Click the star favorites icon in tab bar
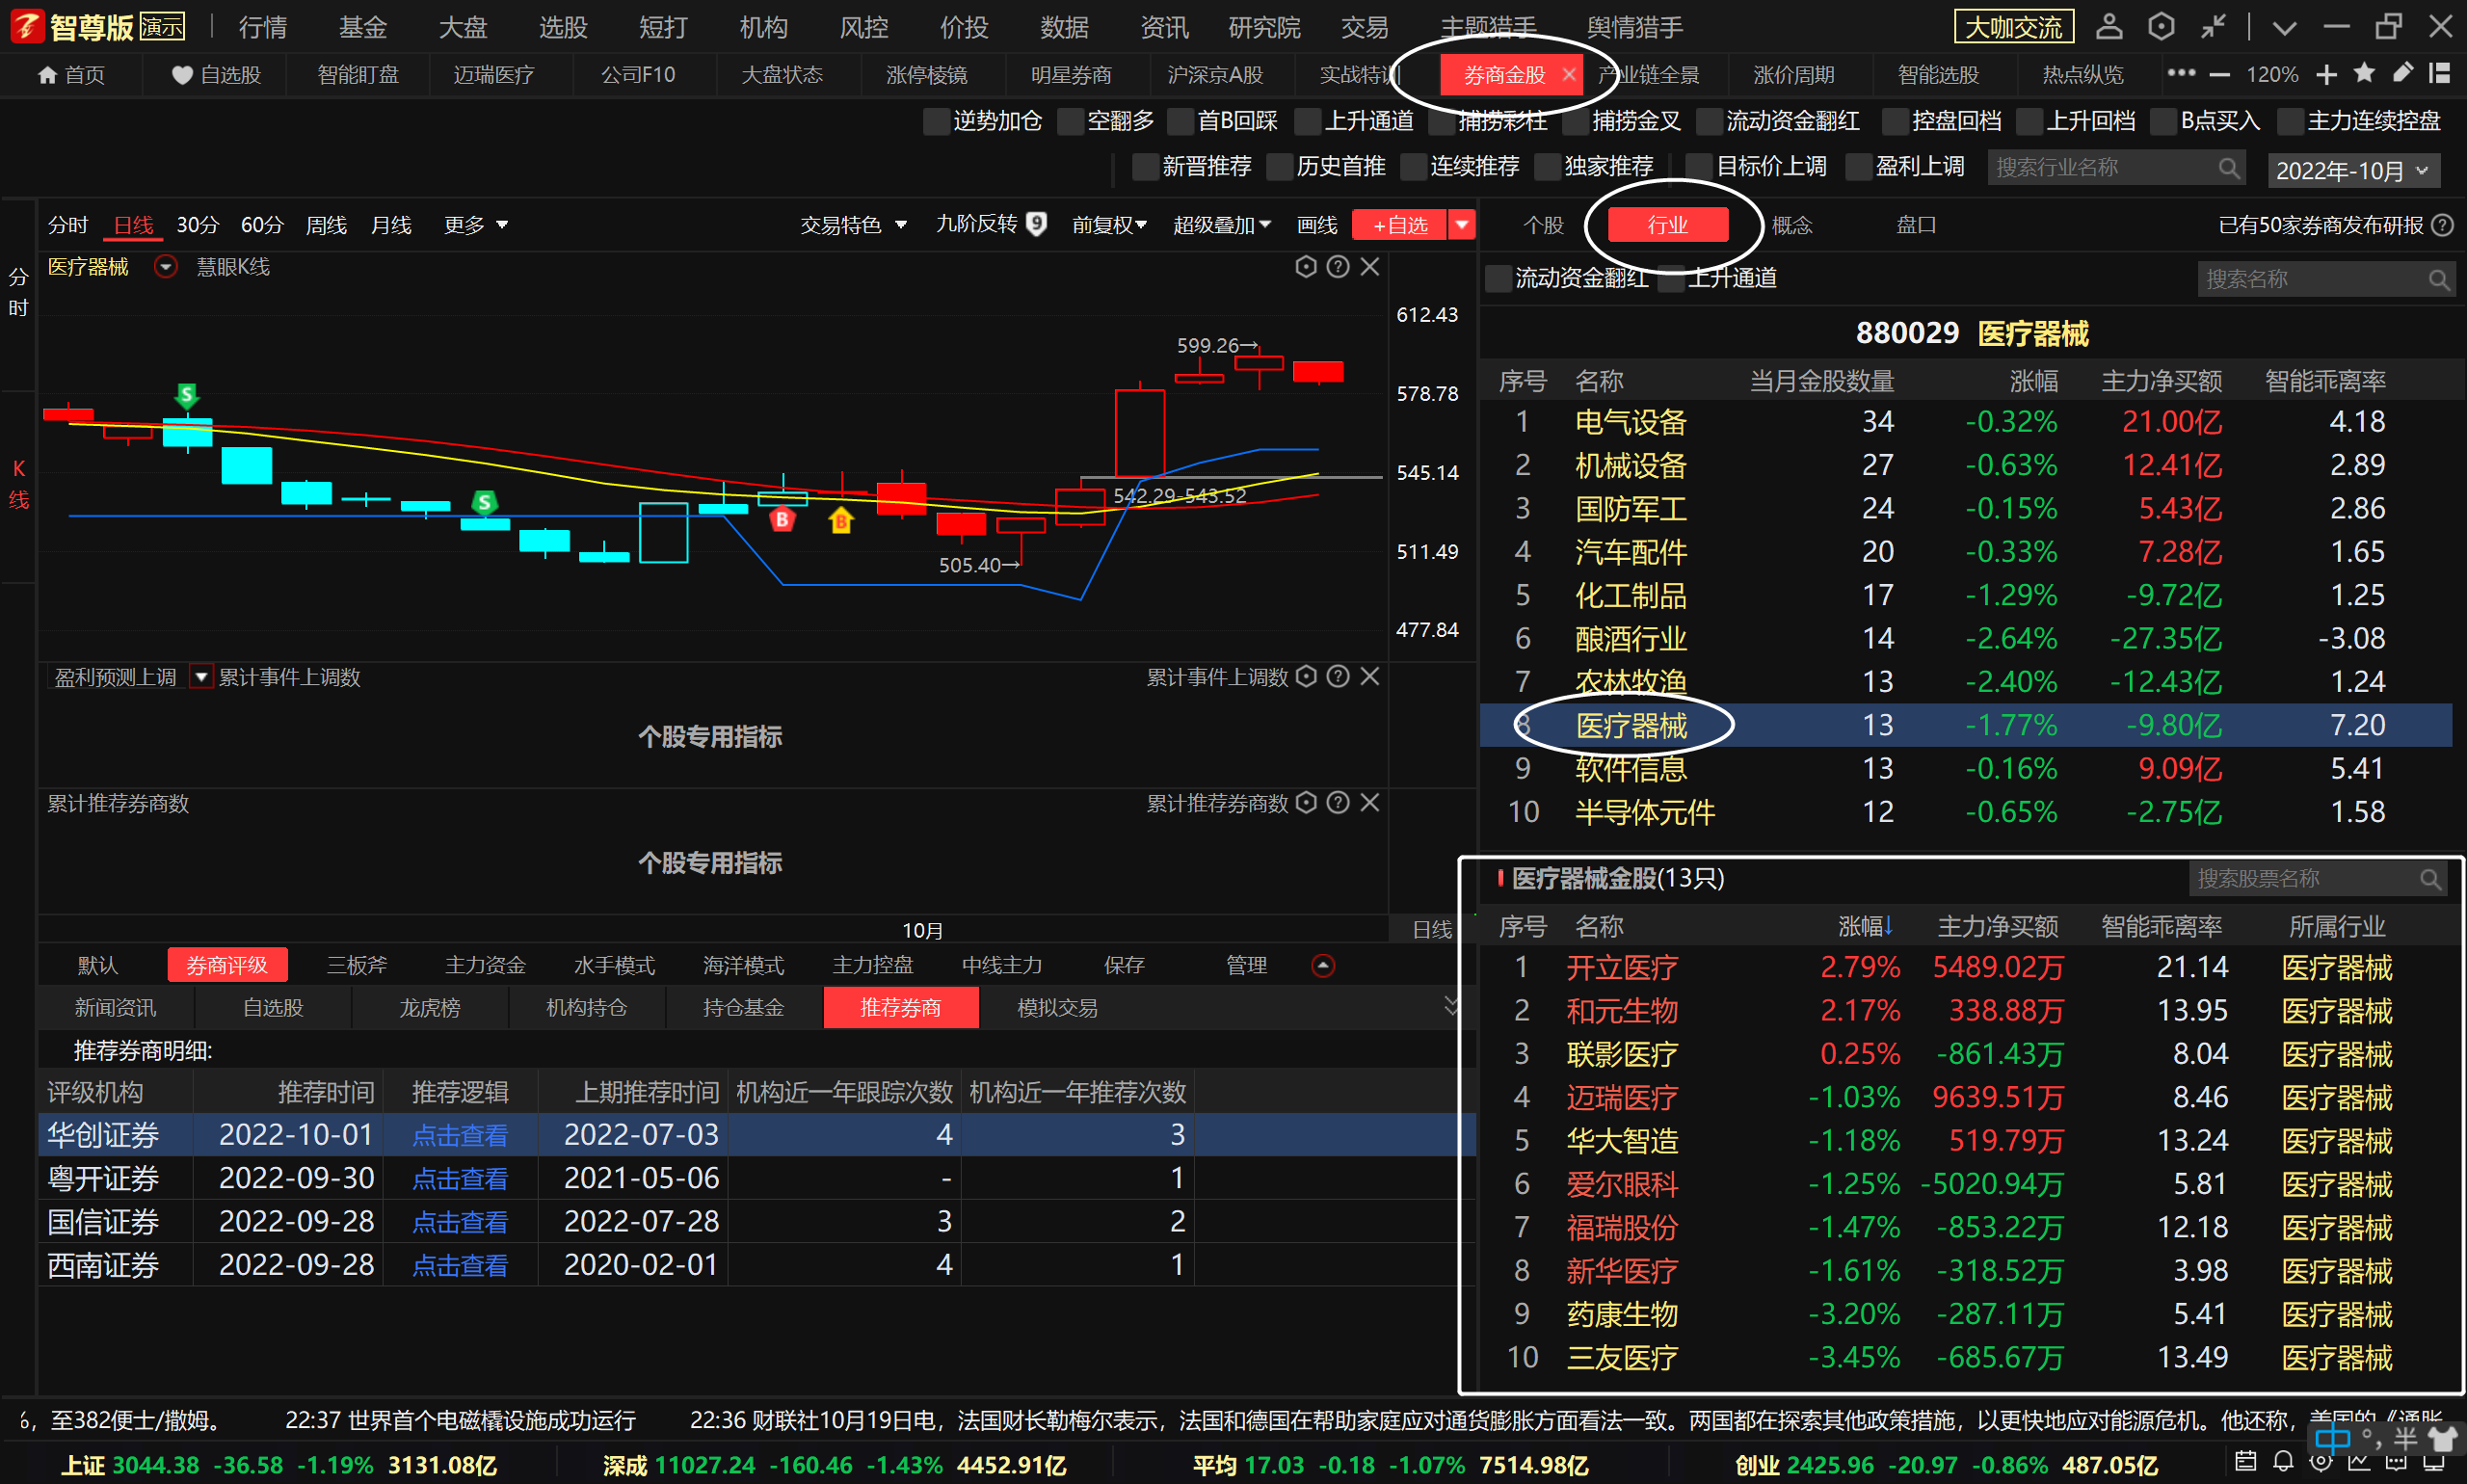This screenshot has height=1484, width=2467. tap(2365, 73)
